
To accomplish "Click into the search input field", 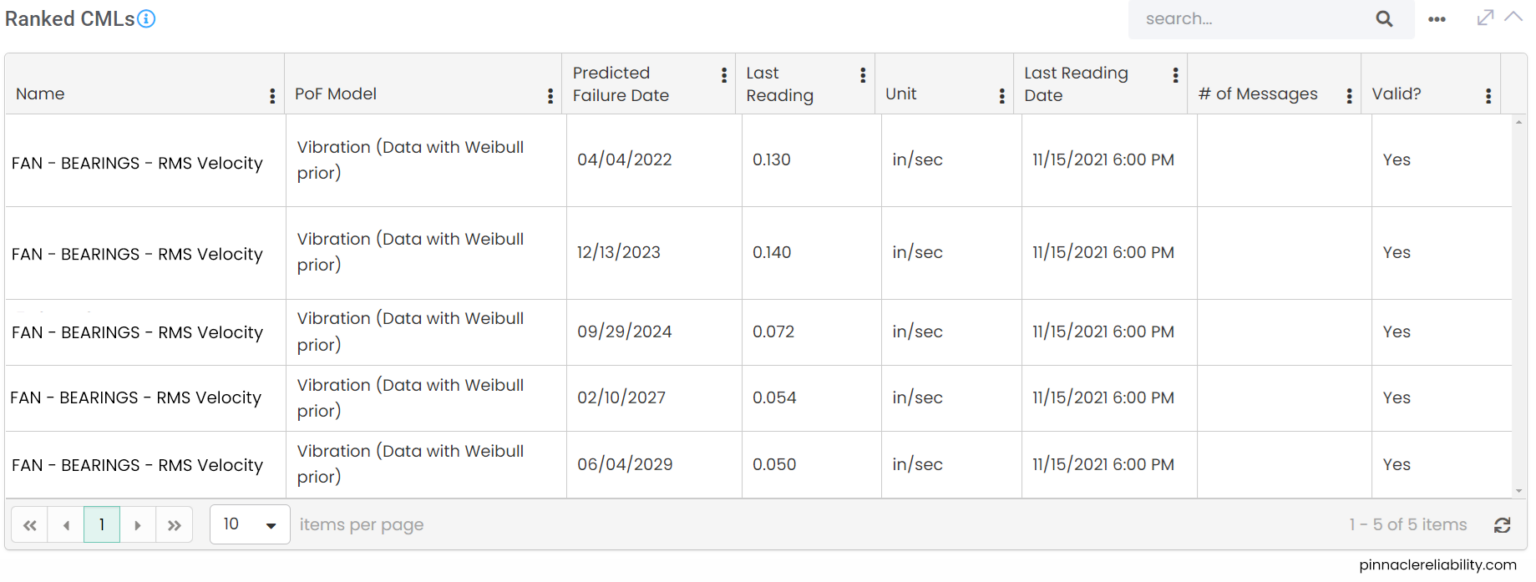I will [1250, 19].
